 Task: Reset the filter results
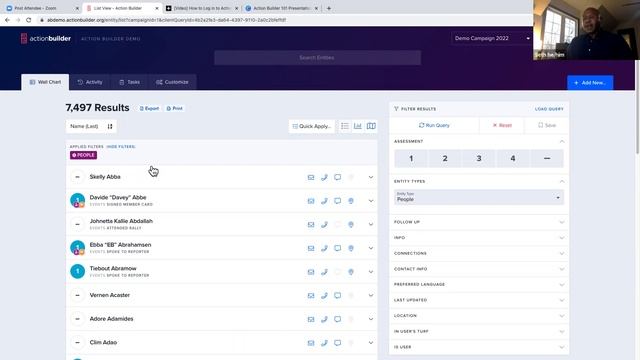502,125
